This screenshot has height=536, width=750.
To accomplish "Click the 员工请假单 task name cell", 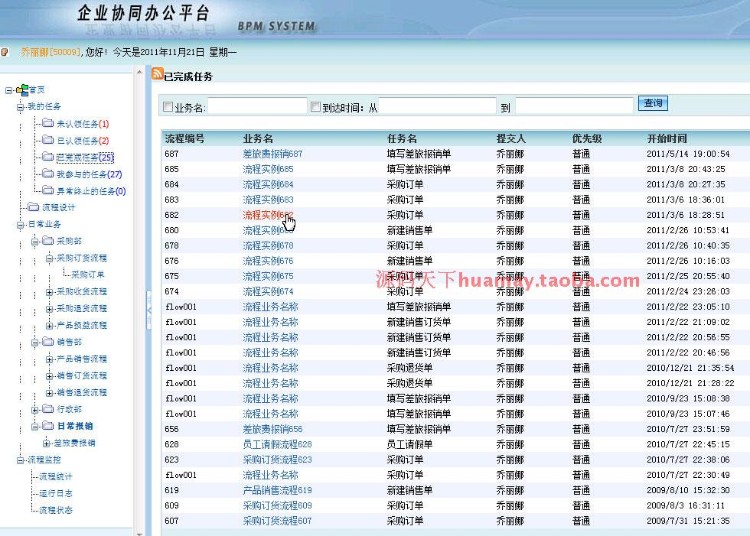I will point(409,444).
